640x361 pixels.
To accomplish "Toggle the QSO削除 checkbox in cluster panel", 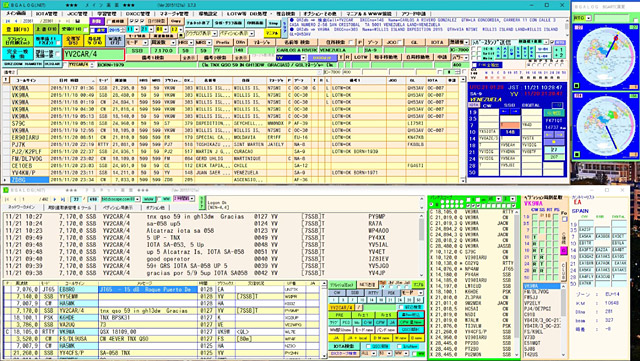I will (x=368, y=346).
